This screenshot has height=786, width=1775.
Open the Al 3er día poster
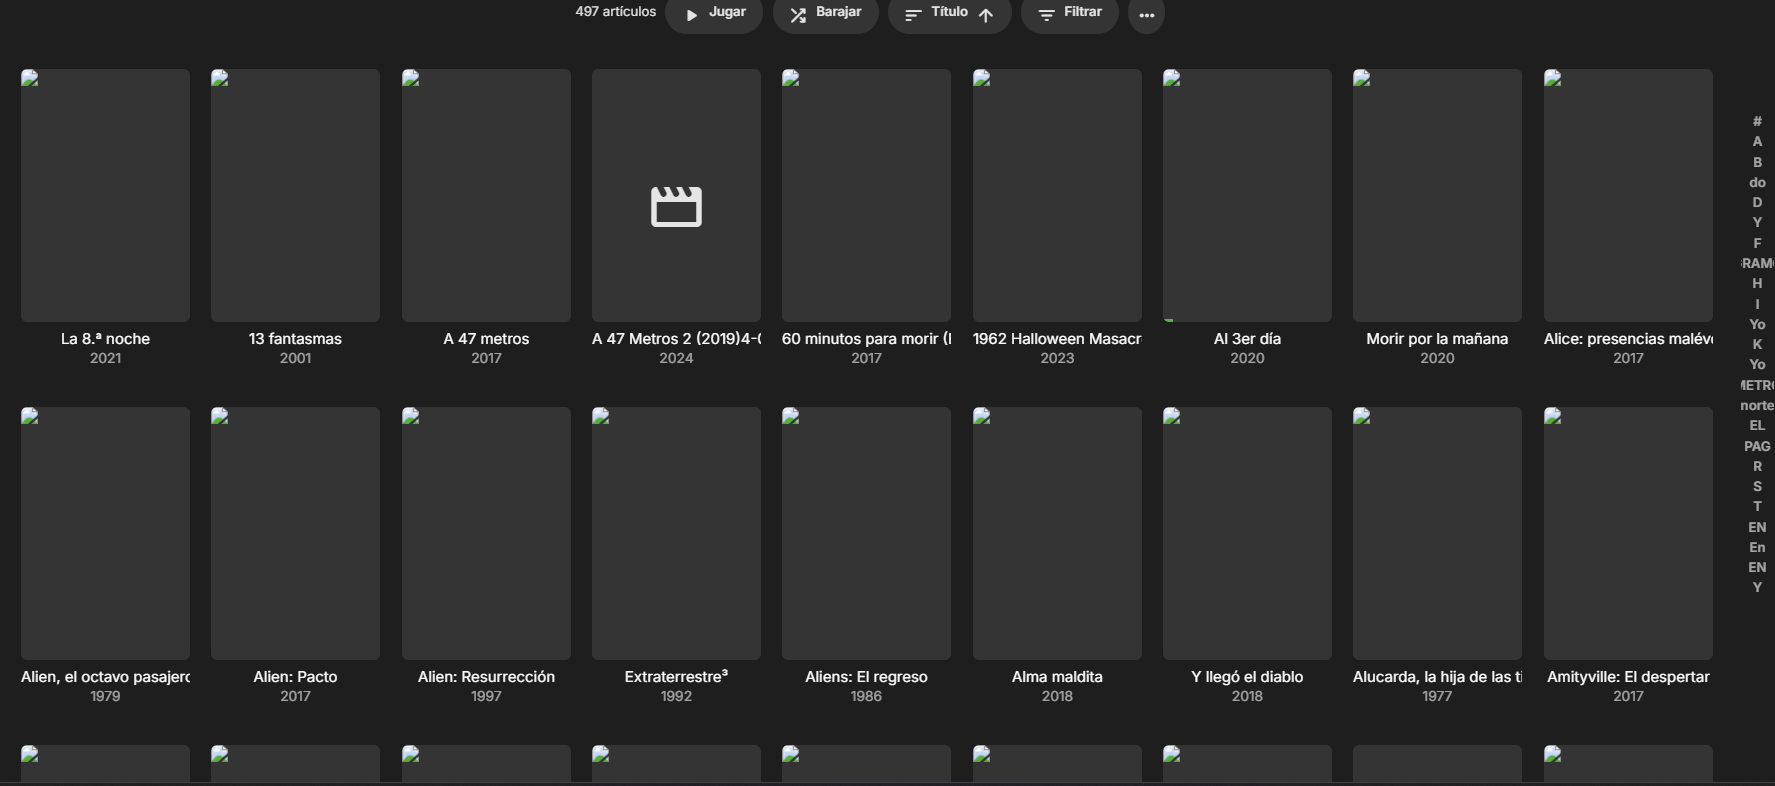(x=1247, y=195)
